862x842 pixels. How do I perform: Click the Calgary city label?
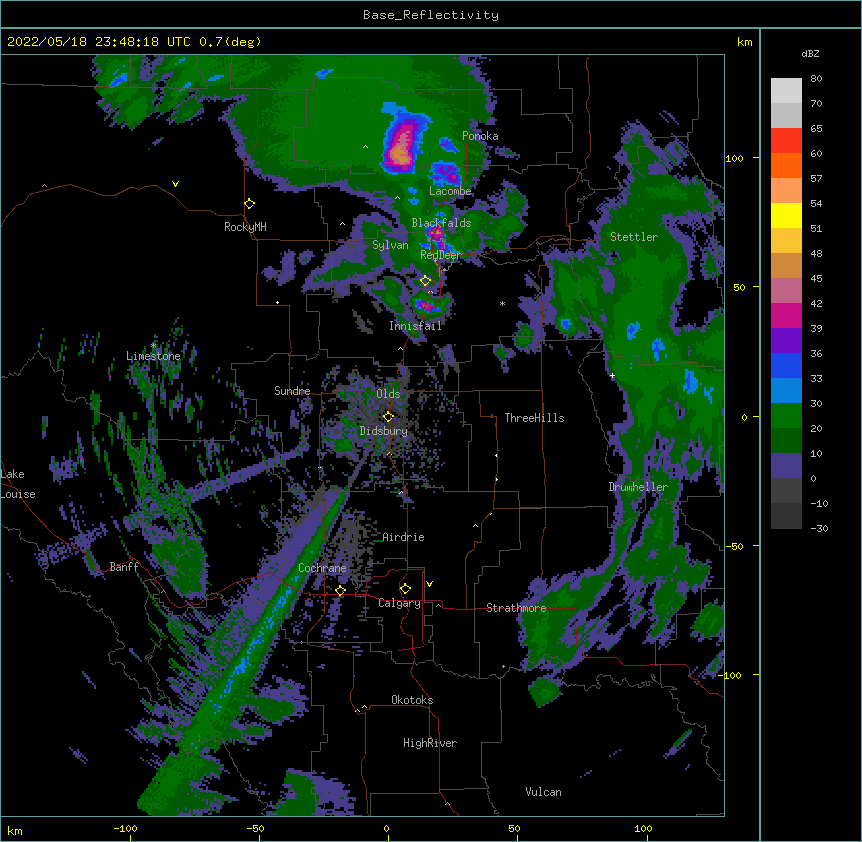(399, 603)
